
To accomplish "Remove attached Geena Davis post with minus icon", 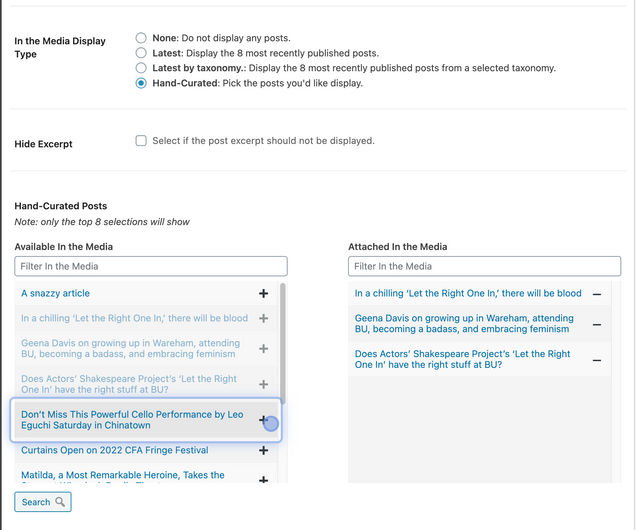I will (597, 324).
